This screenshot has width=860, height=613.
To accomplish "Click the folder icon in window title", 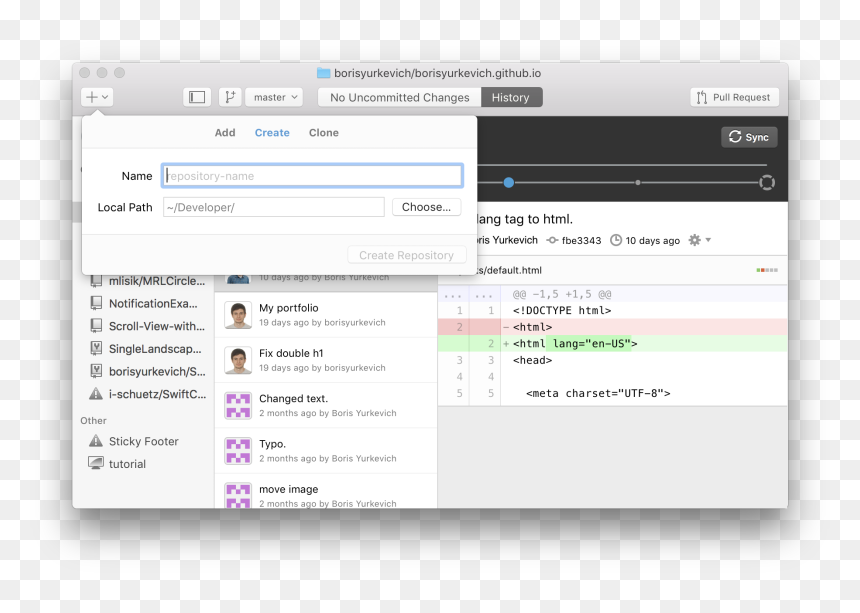I will pos(324,73).
